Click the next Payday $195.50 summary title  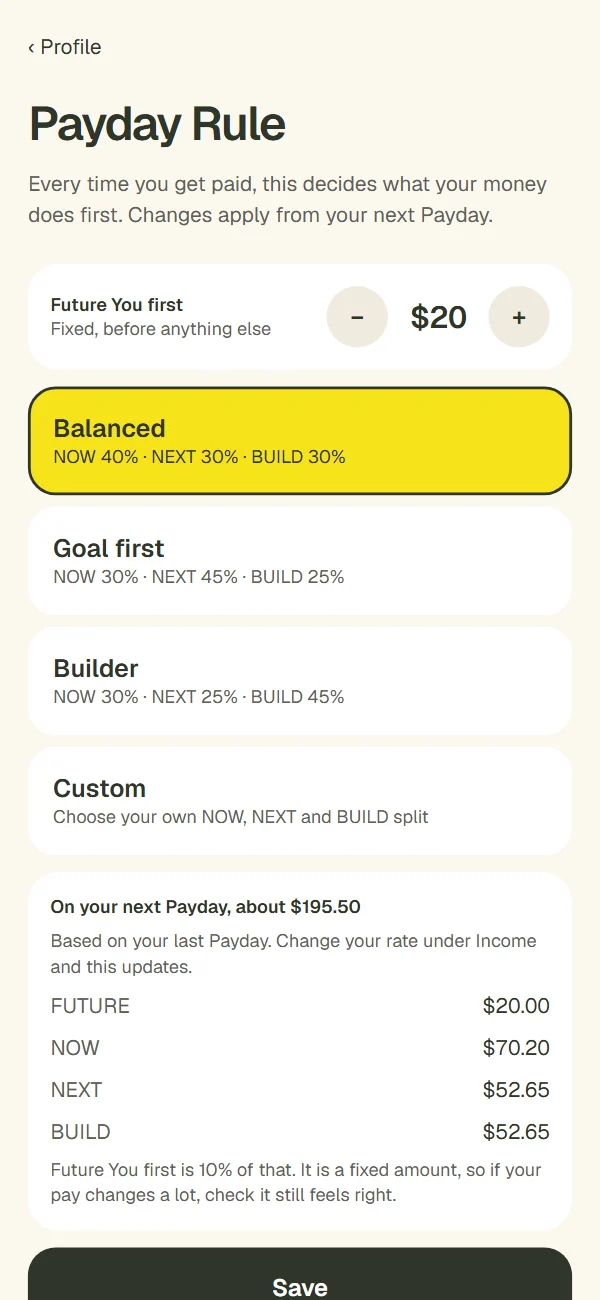pyautogui.click(x=206, y=907)
